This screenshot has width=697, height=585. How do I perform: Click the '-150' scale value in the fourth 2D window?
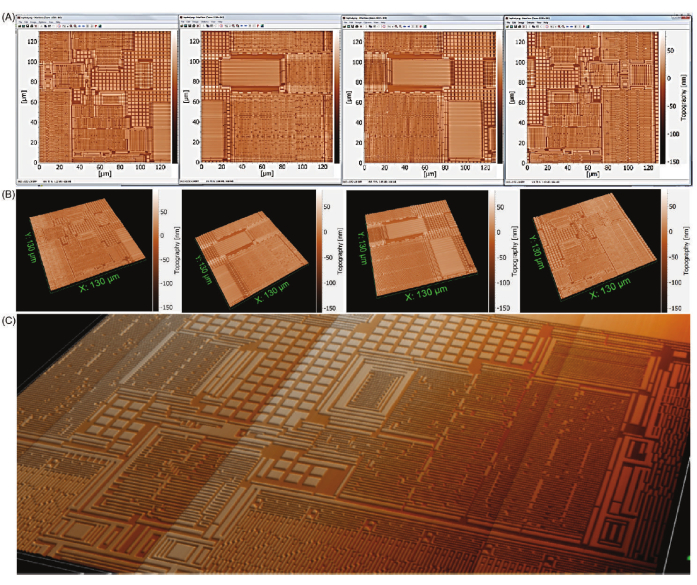tap(673, 161)
